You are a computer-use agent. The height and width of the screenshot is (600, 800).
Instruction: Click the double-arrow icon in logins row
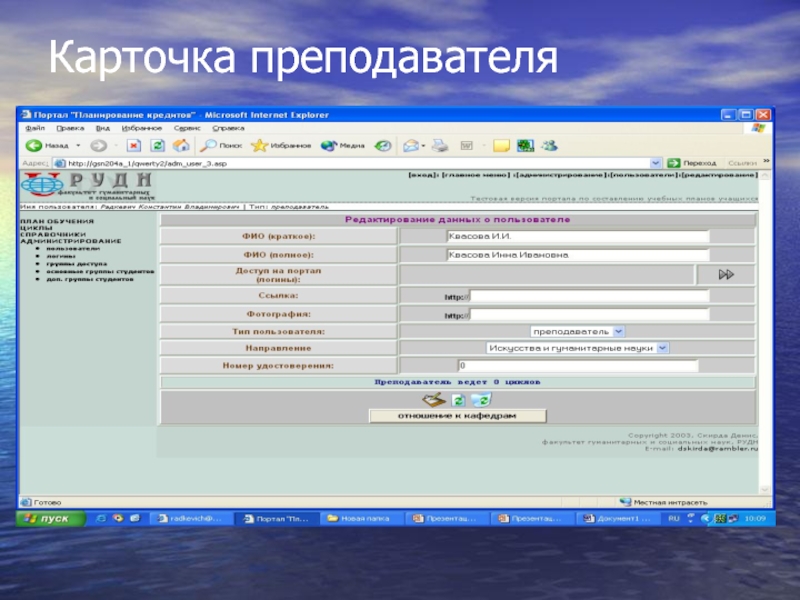(x=726, y=274)
